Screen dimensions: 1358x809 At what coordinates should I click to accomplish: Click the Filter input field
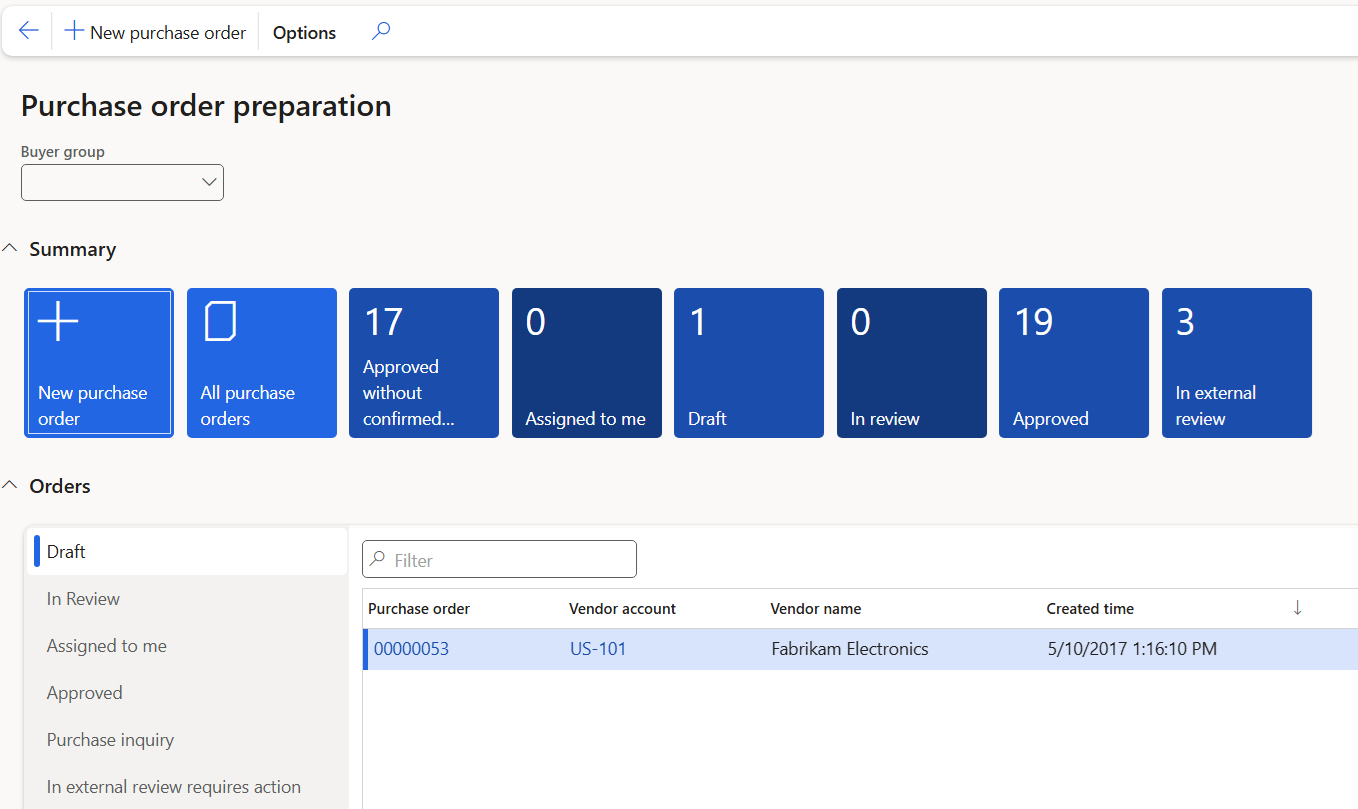click(510, 560)
